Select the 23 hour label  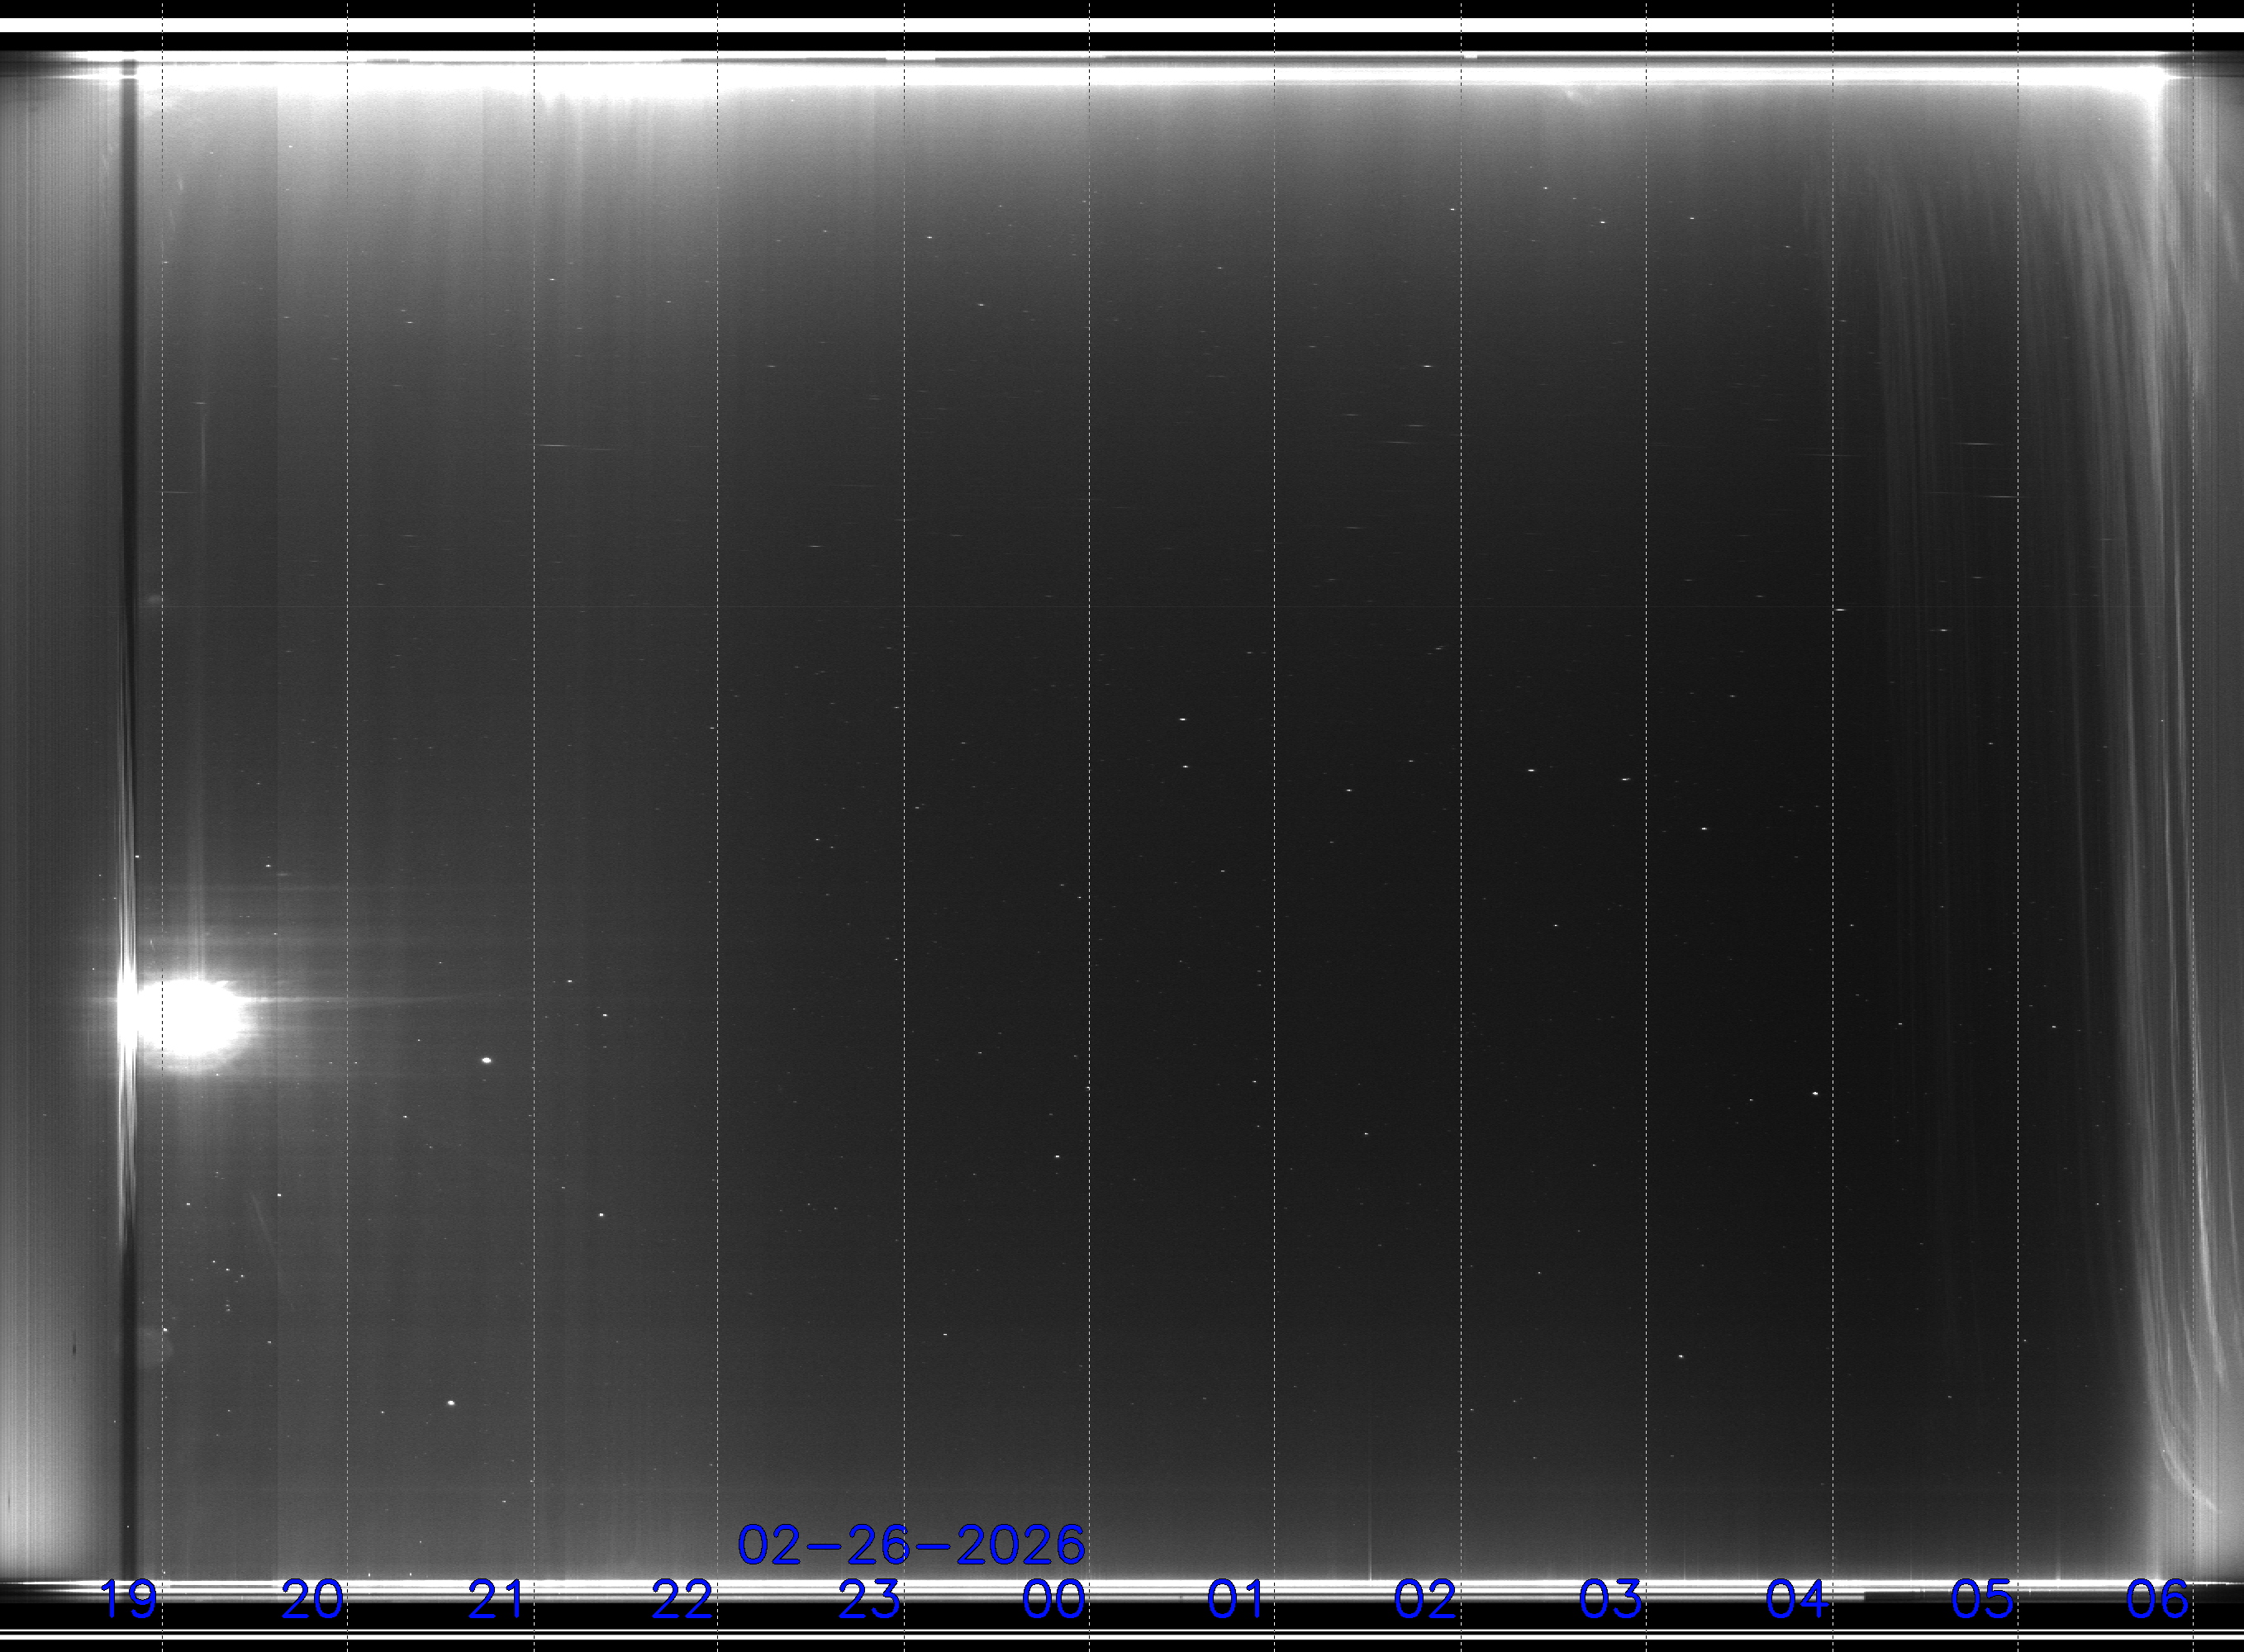(x=868, y=1600)
